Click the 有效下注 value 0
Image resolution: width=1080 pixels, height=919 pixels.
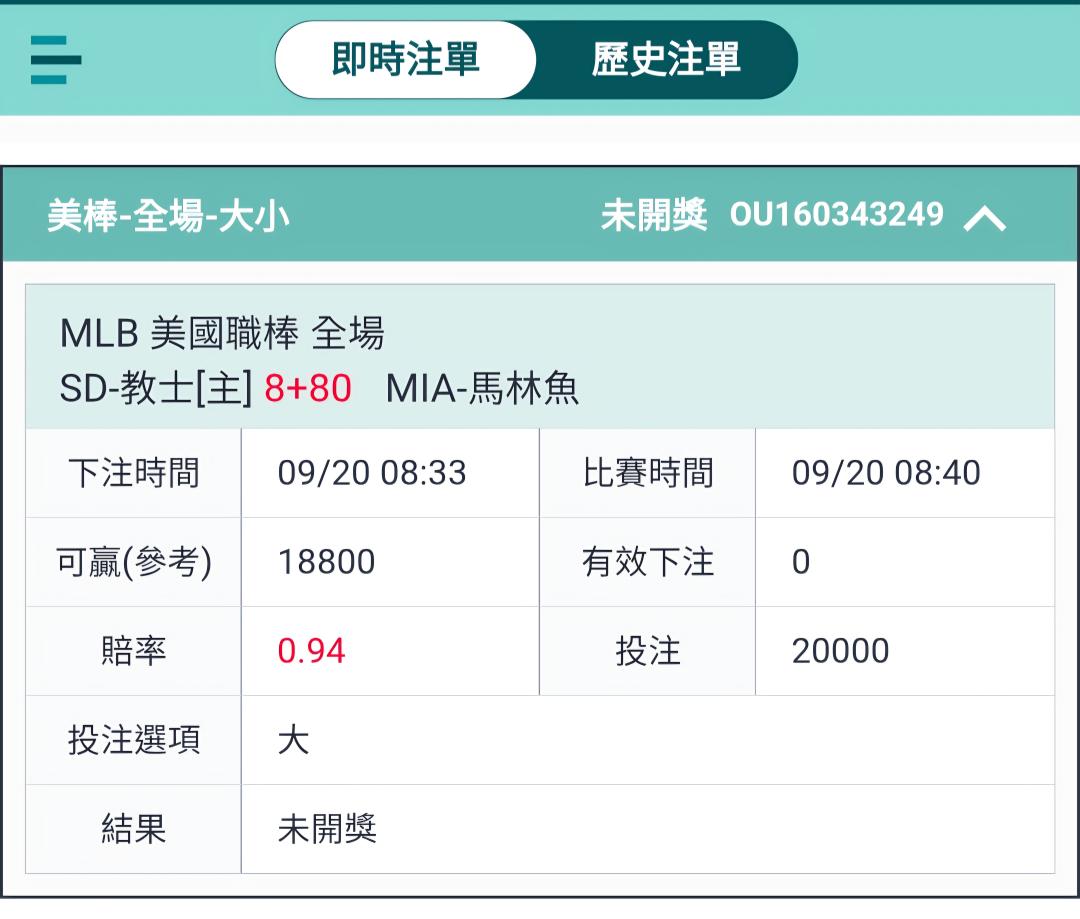pos(801,562)
